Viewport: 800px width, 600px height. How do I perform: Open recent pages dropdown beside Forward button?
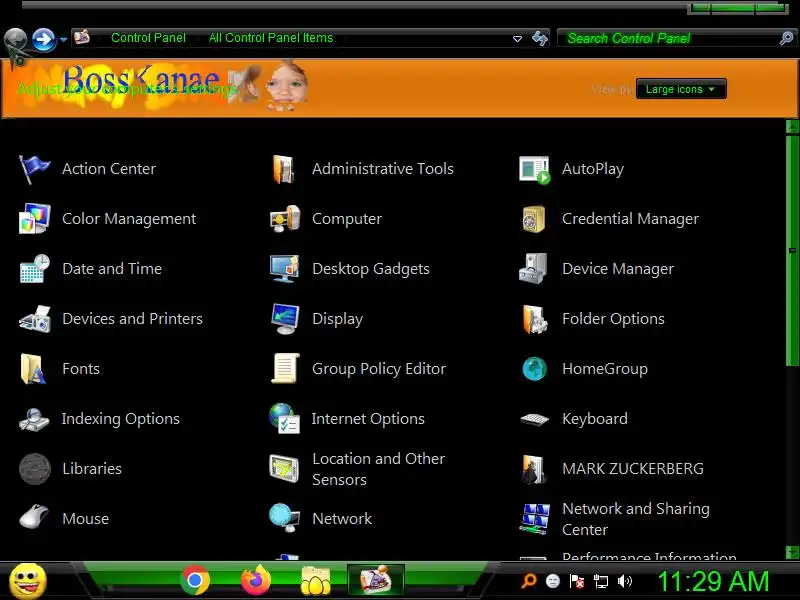click(63, 39)
